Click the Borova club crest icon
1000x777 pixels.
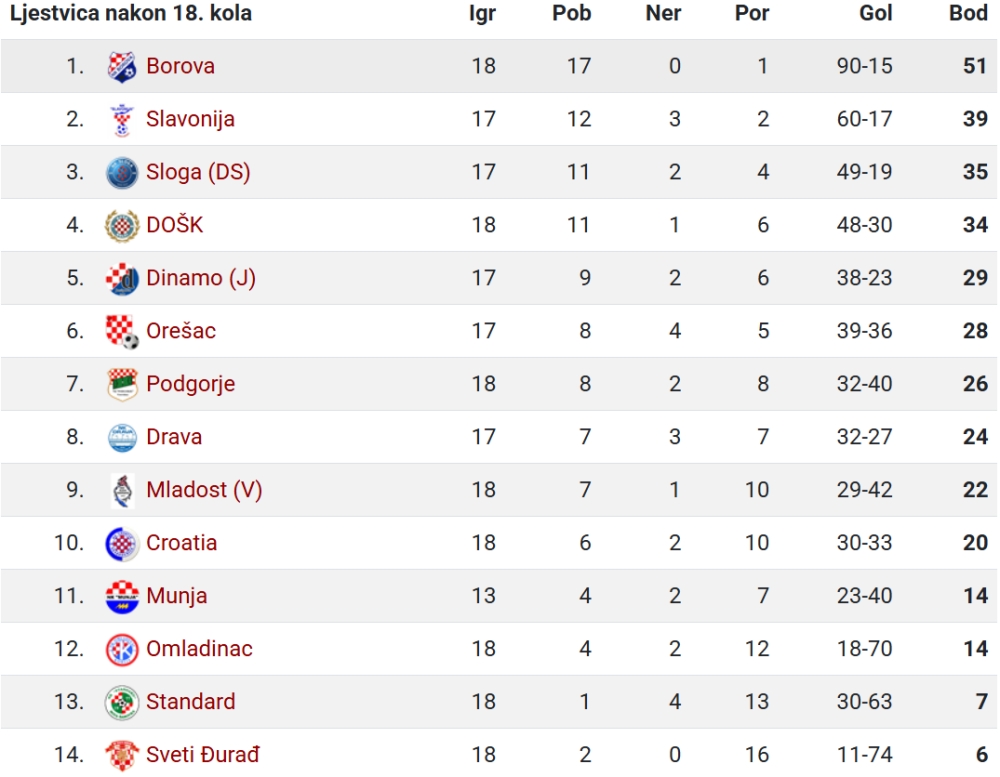(122, 66)
